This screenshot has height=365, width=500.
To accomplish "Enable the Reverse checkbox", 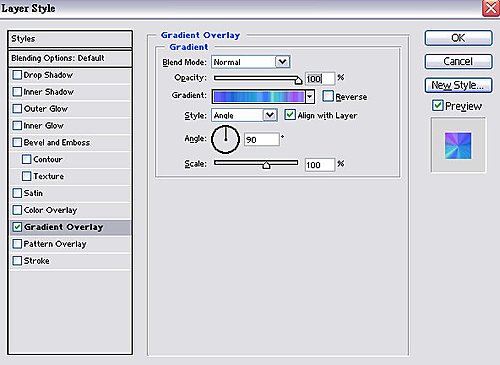I will [328, 96].
